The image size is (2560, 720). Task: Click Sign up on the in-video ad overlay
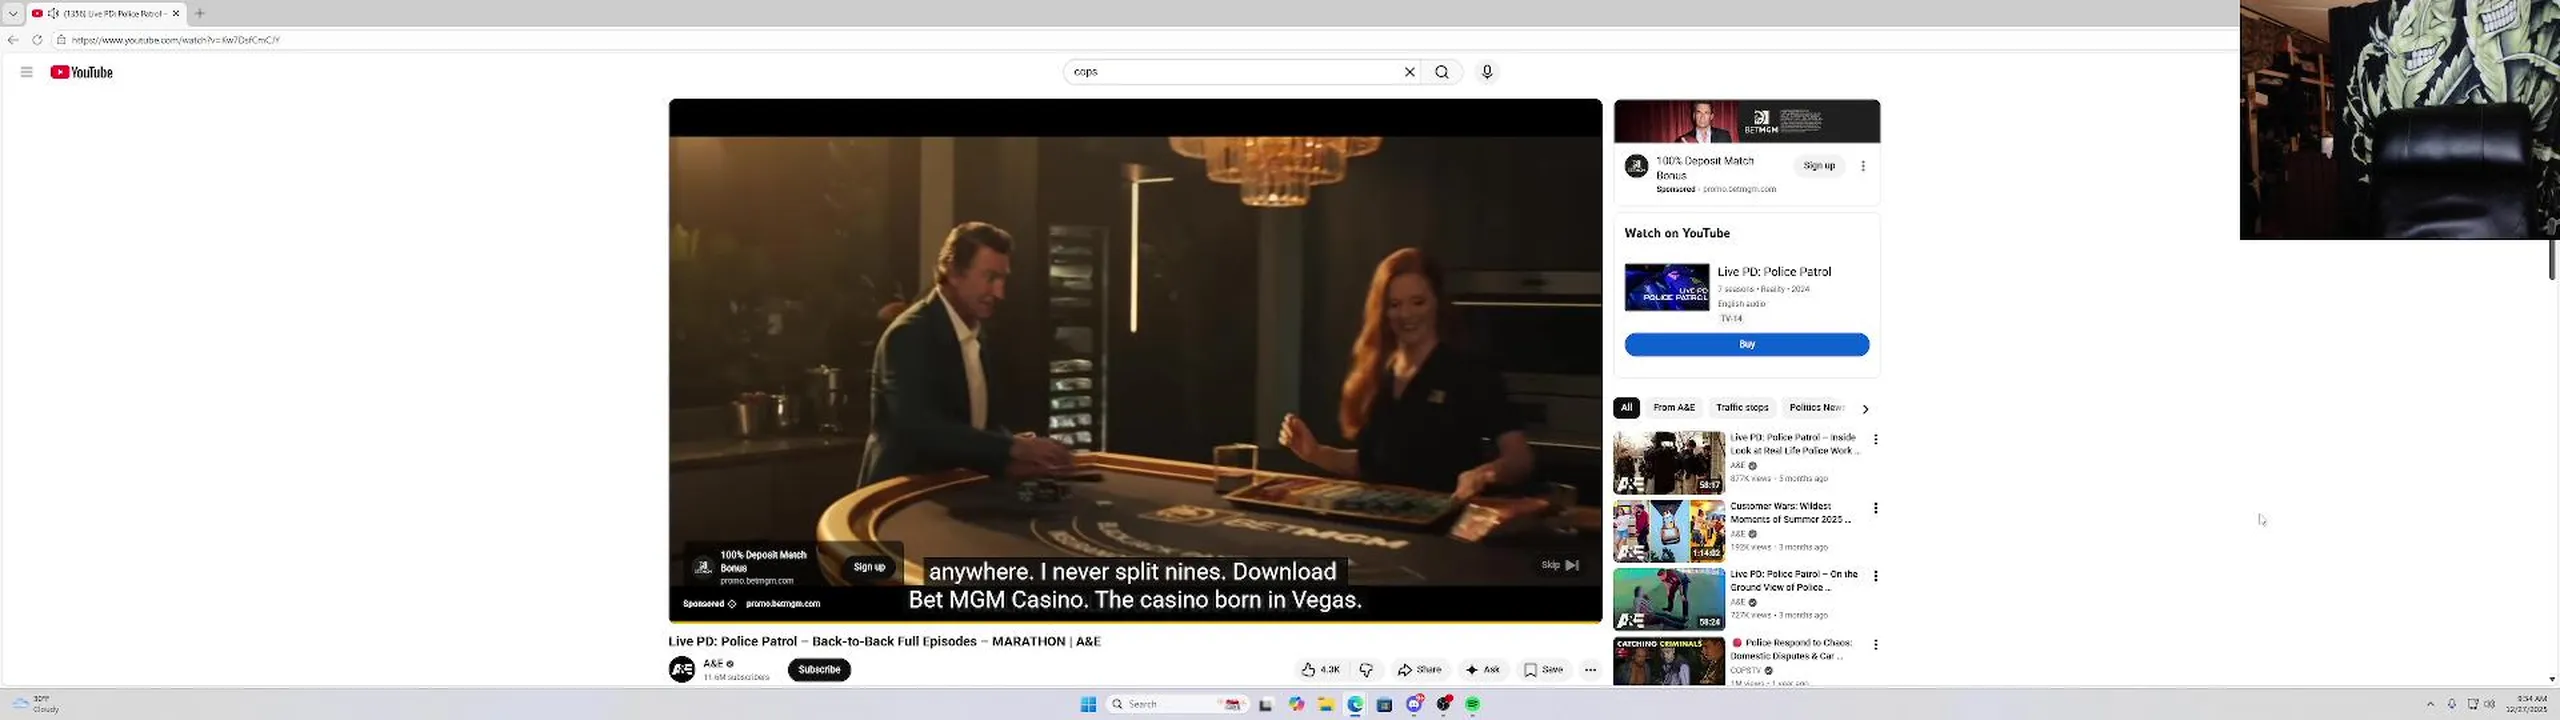point(869,567)
